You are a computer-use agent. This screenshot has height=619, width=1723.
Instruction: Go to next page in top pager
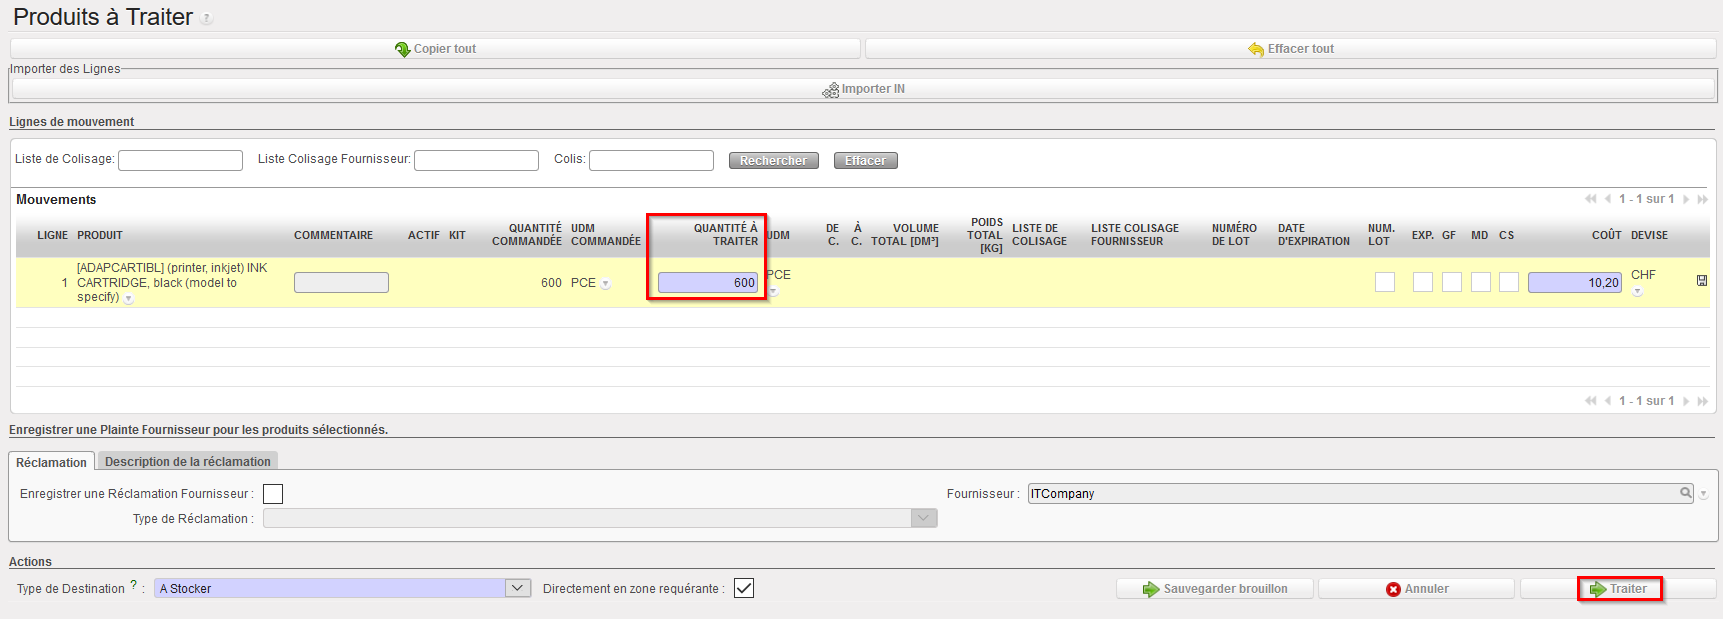1686,199
